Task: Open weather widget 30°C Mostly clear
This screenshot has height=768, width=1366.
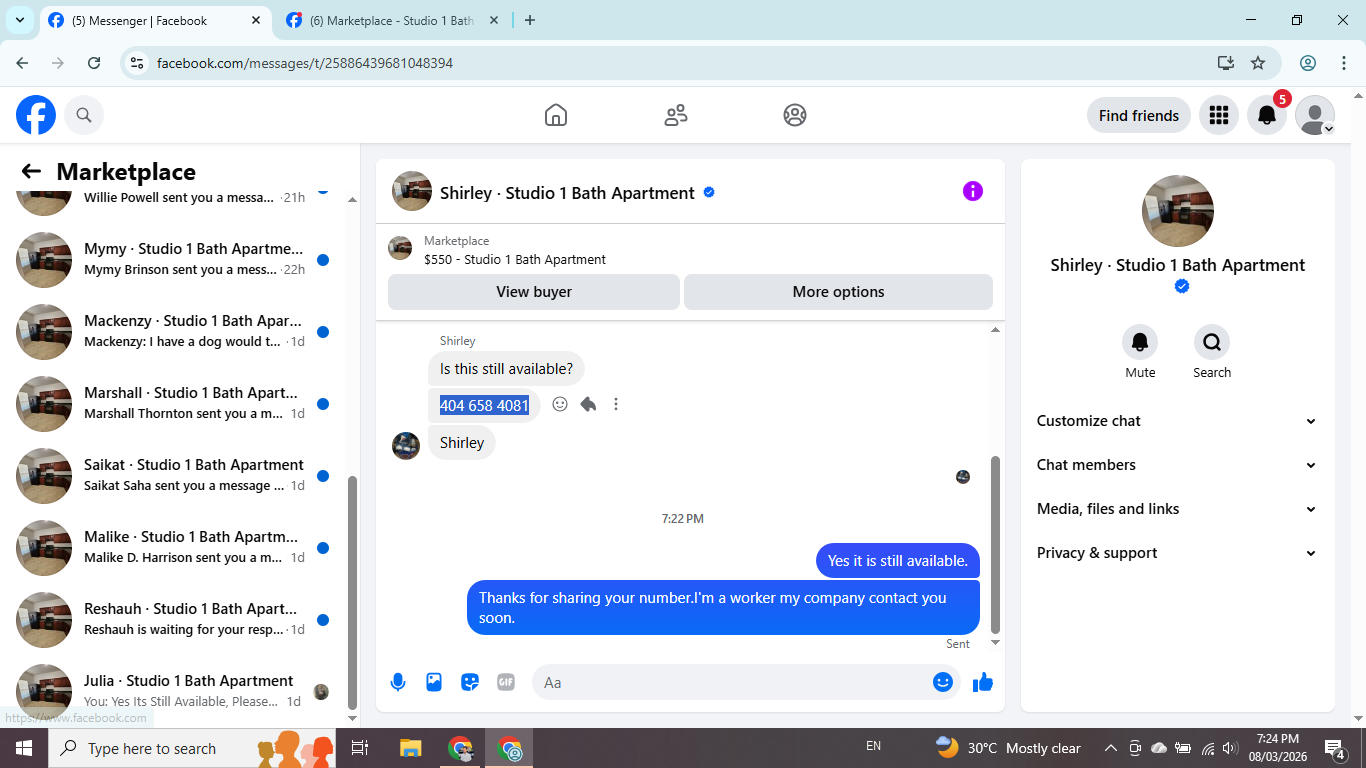Action: [x=1008, y=748]
